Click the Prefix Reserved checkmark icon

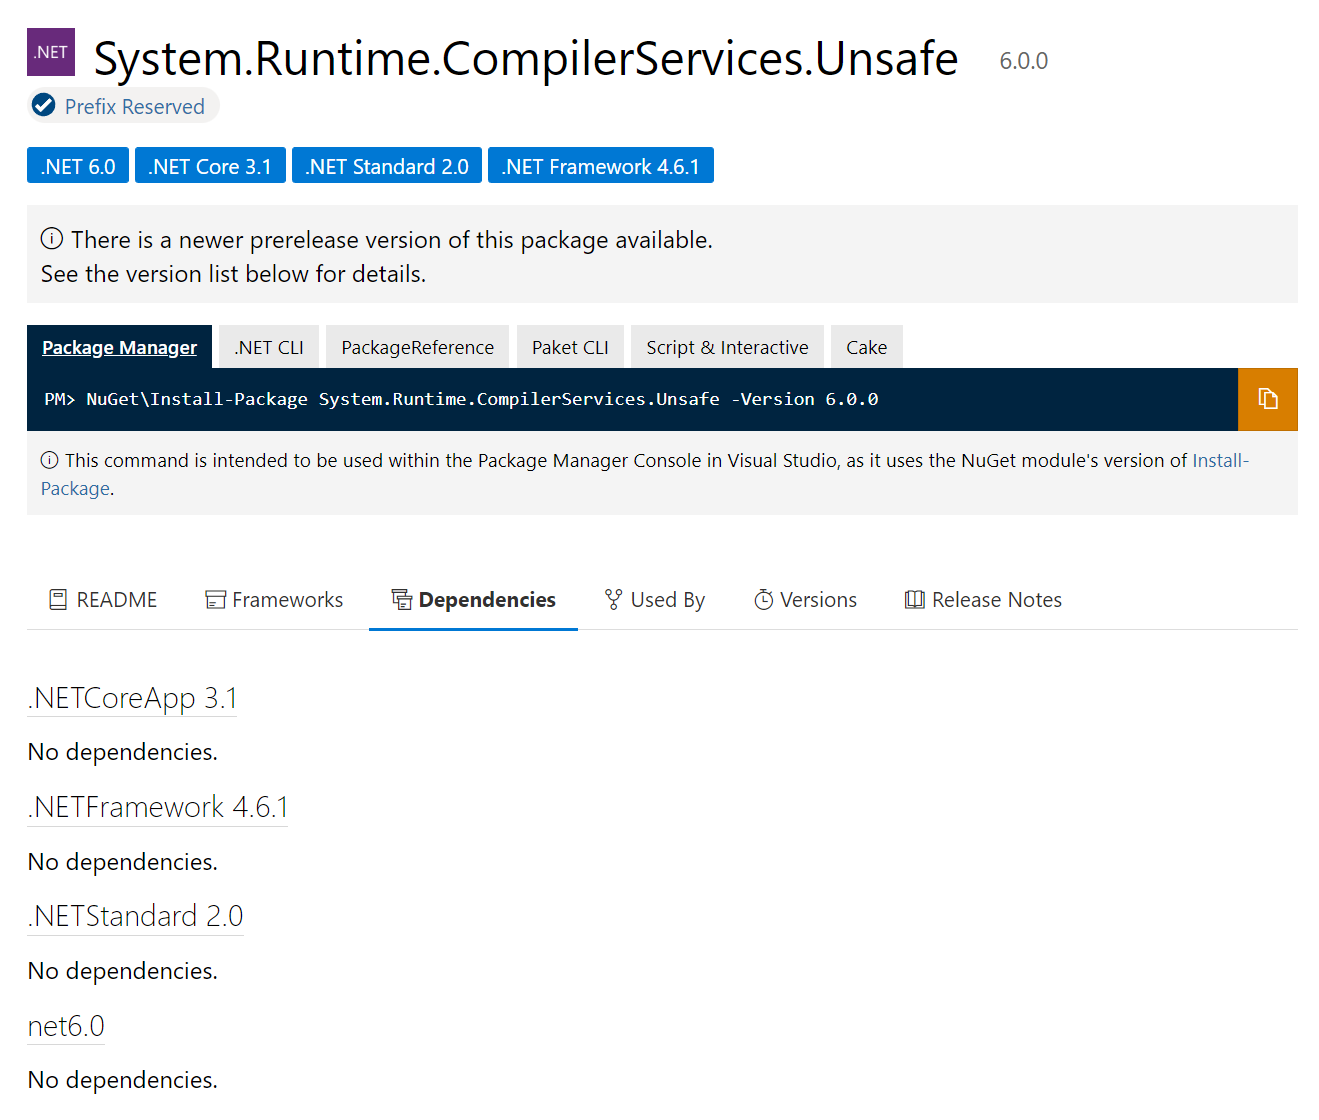click(x=43, y=105)
